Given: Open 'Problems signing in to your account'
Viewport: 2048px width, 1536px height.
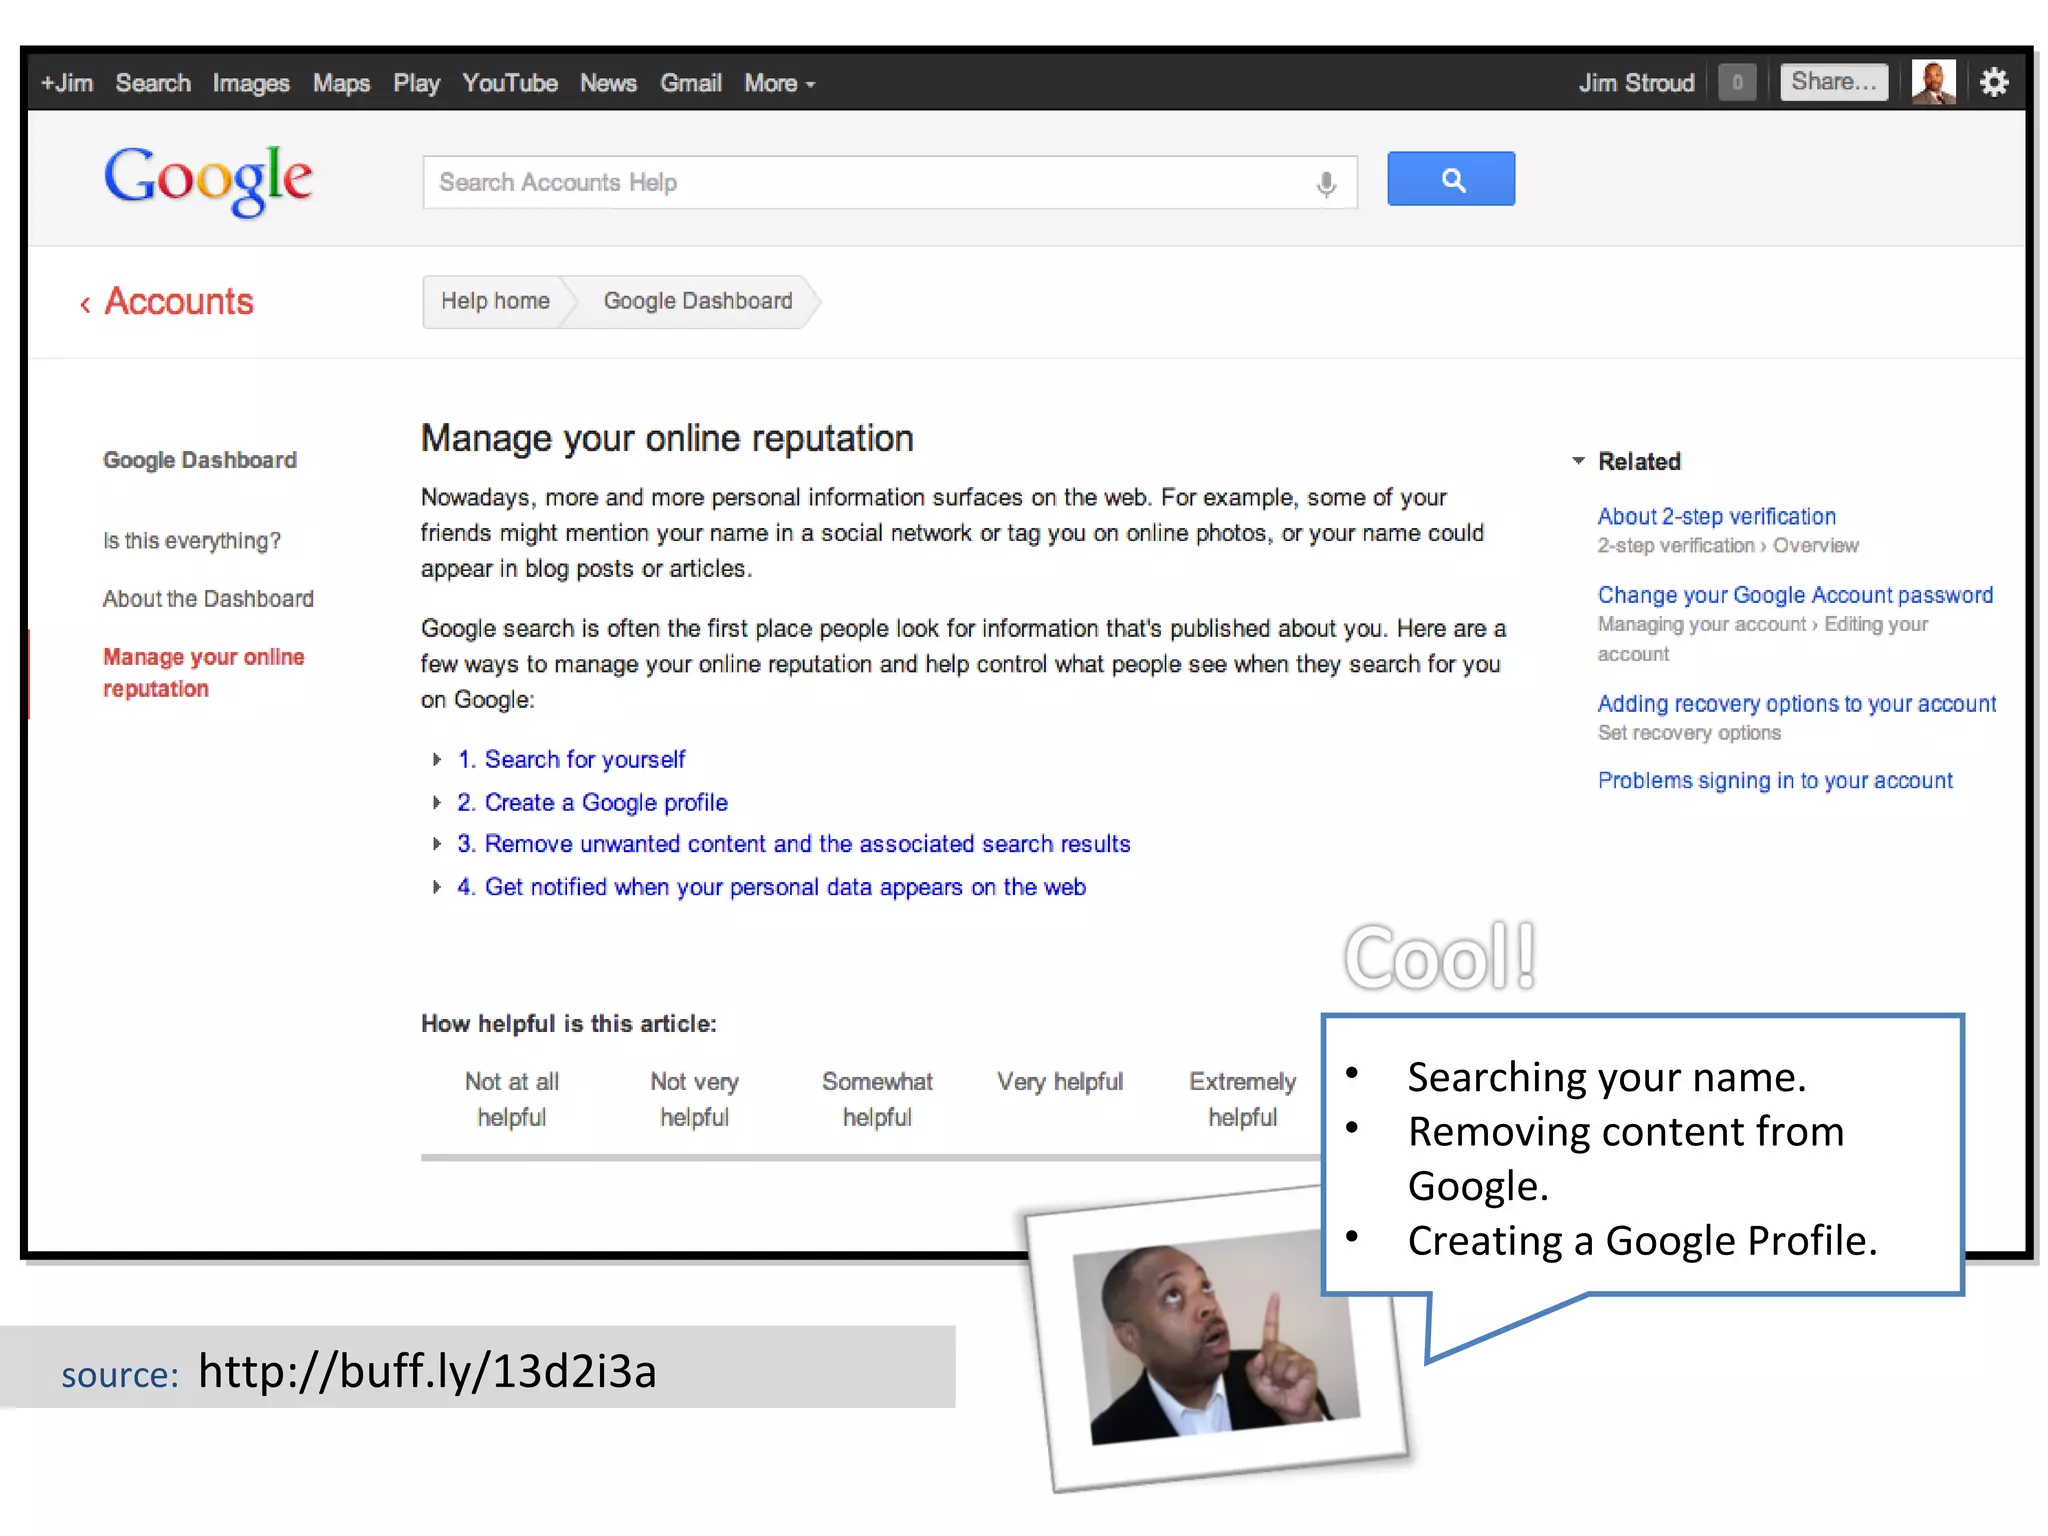Looking at the screenshot, I should pos(1775,781).
